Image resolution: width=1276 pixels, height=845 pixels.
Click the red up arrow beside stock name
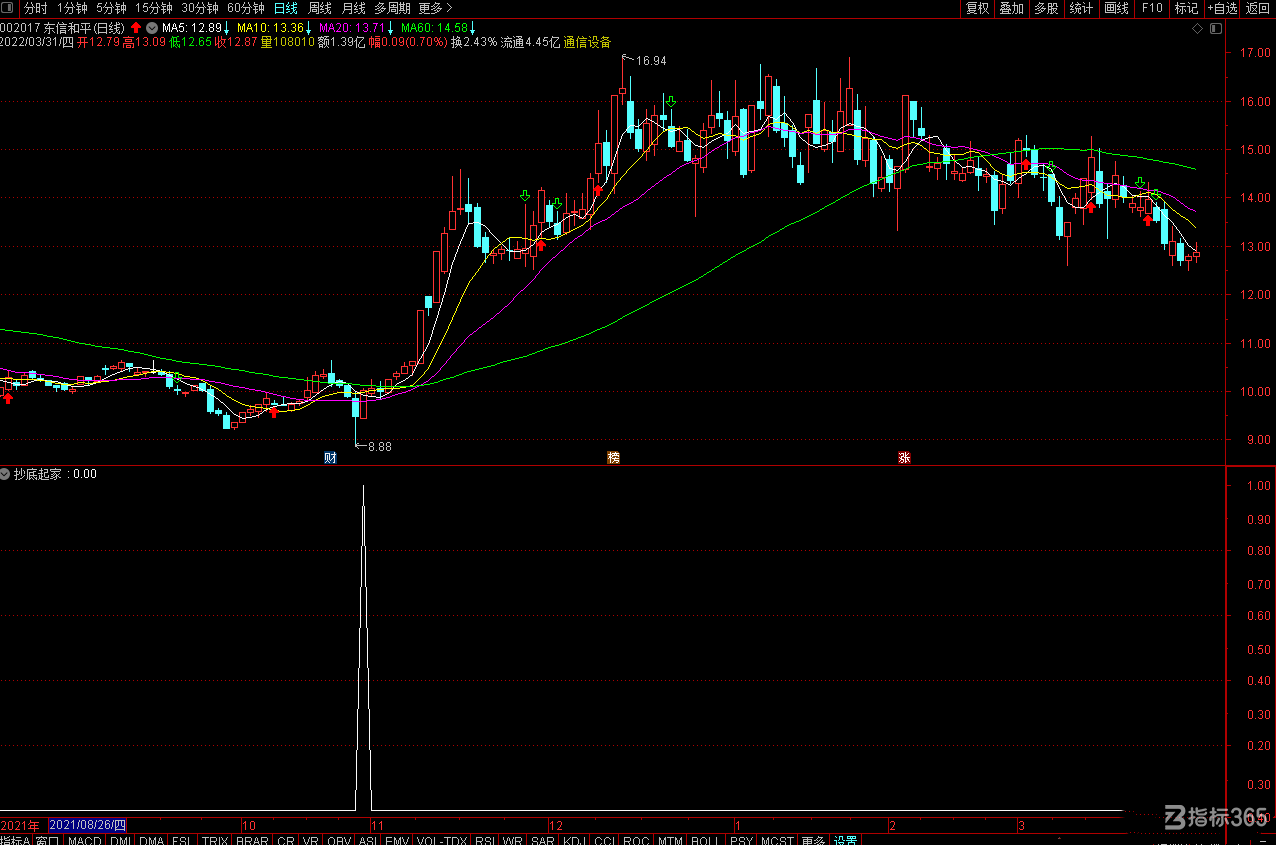point(136,27)
